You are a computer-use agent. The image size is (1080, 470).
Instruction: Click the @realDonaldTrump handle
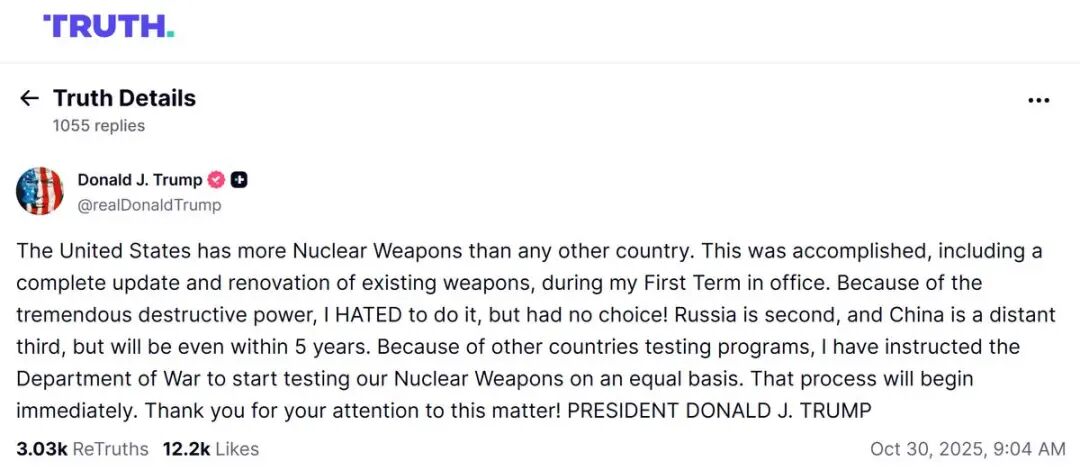coord(149,205)
